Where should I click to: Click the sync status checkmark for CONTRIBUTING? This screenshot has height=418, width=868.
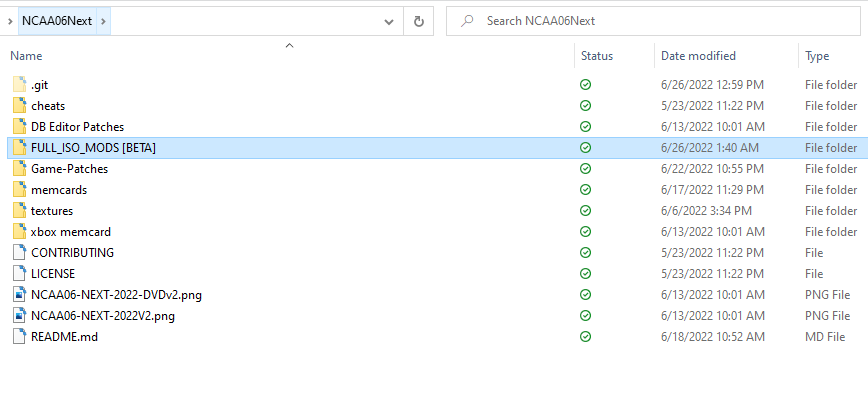click(585, 253)
